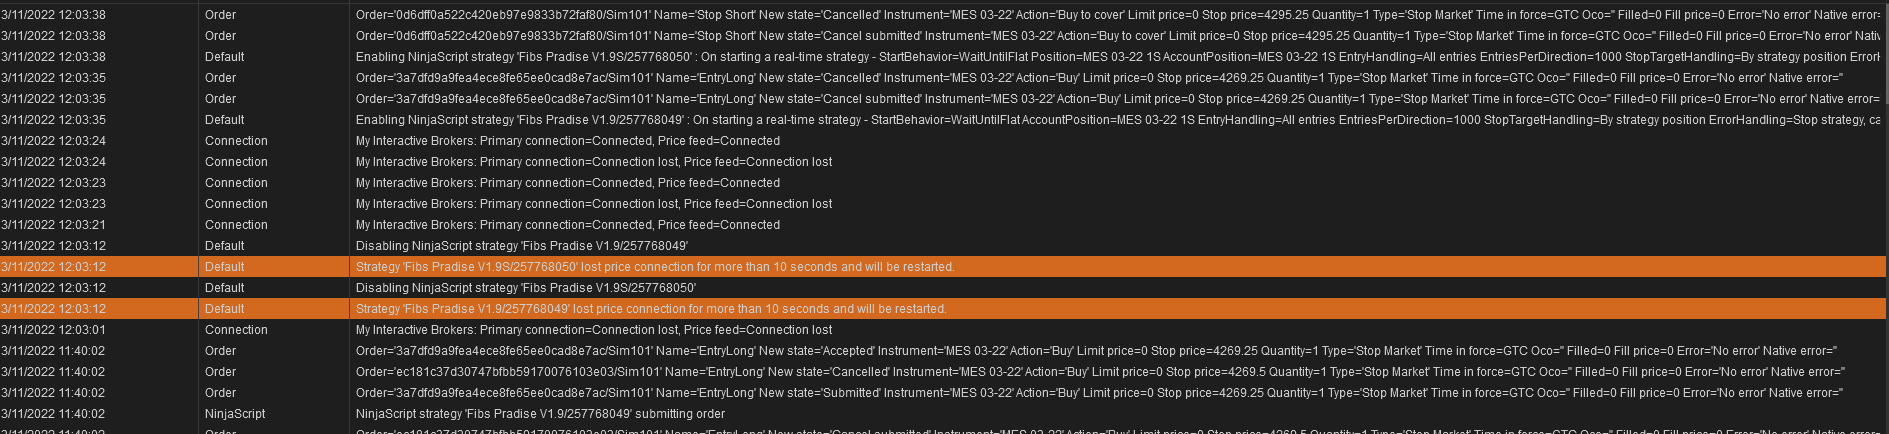Select the 12:03:35 EntryLong Cancel submitted row
Viewport: 1889px width, 434px height.
click(x=700, y=99)
